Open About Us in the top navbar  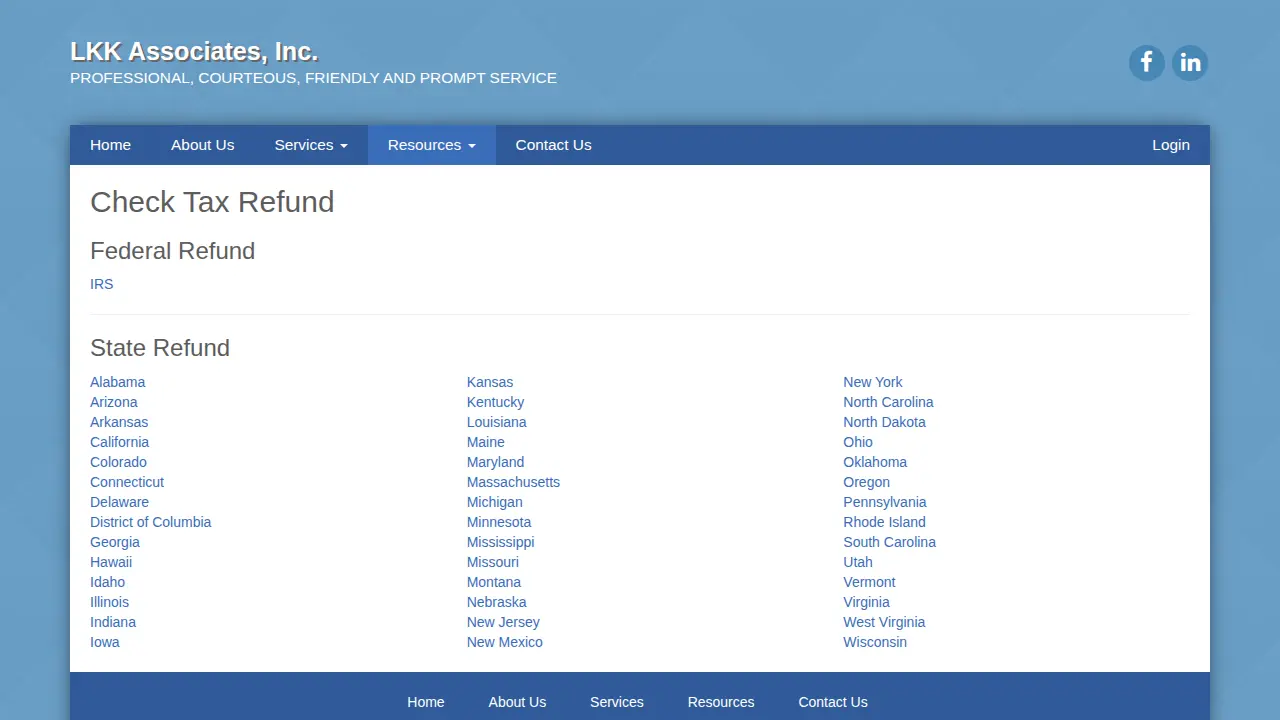pos(203,145)
